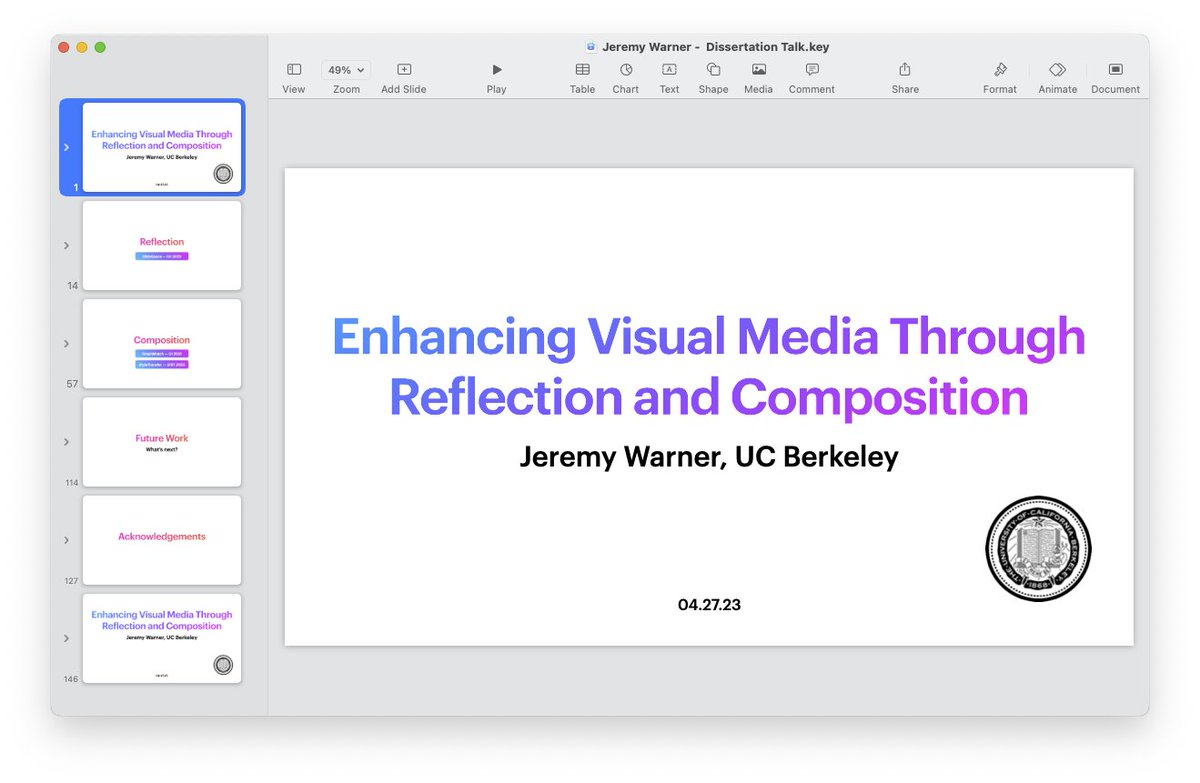The image size is (1200, 783).
Task: Select the UC Berkeley seal image on slide
Action: [1038, 549]
